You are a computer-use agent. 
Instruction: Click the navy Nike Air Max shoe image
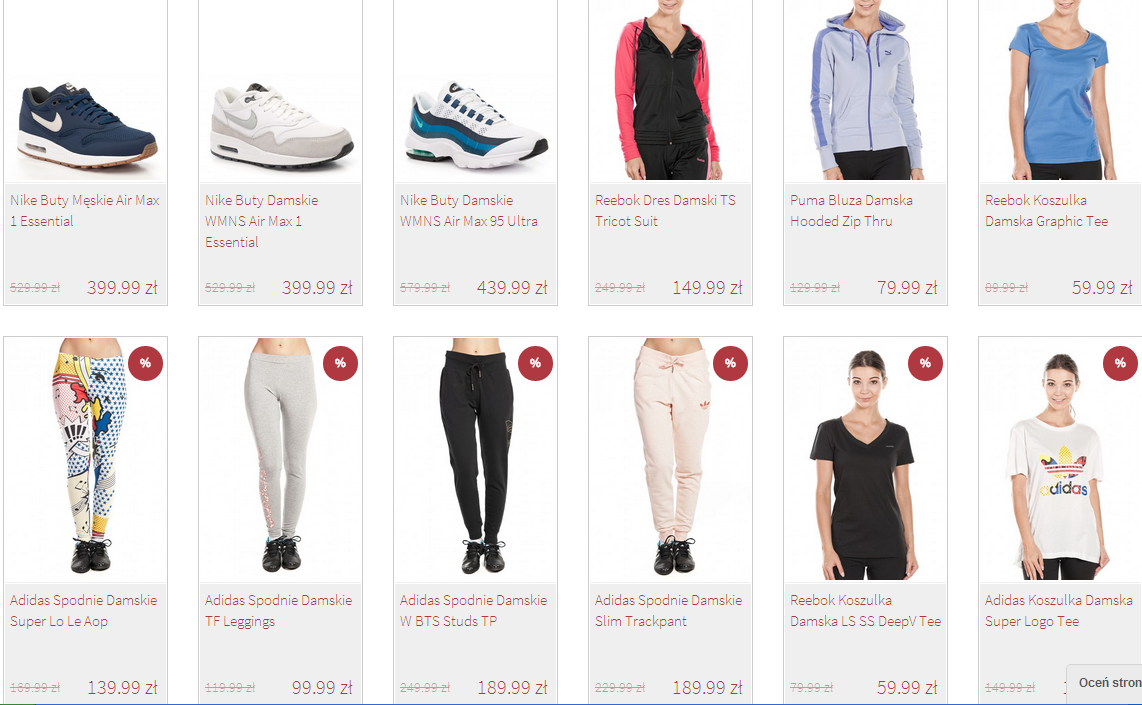tap(86, 125)
